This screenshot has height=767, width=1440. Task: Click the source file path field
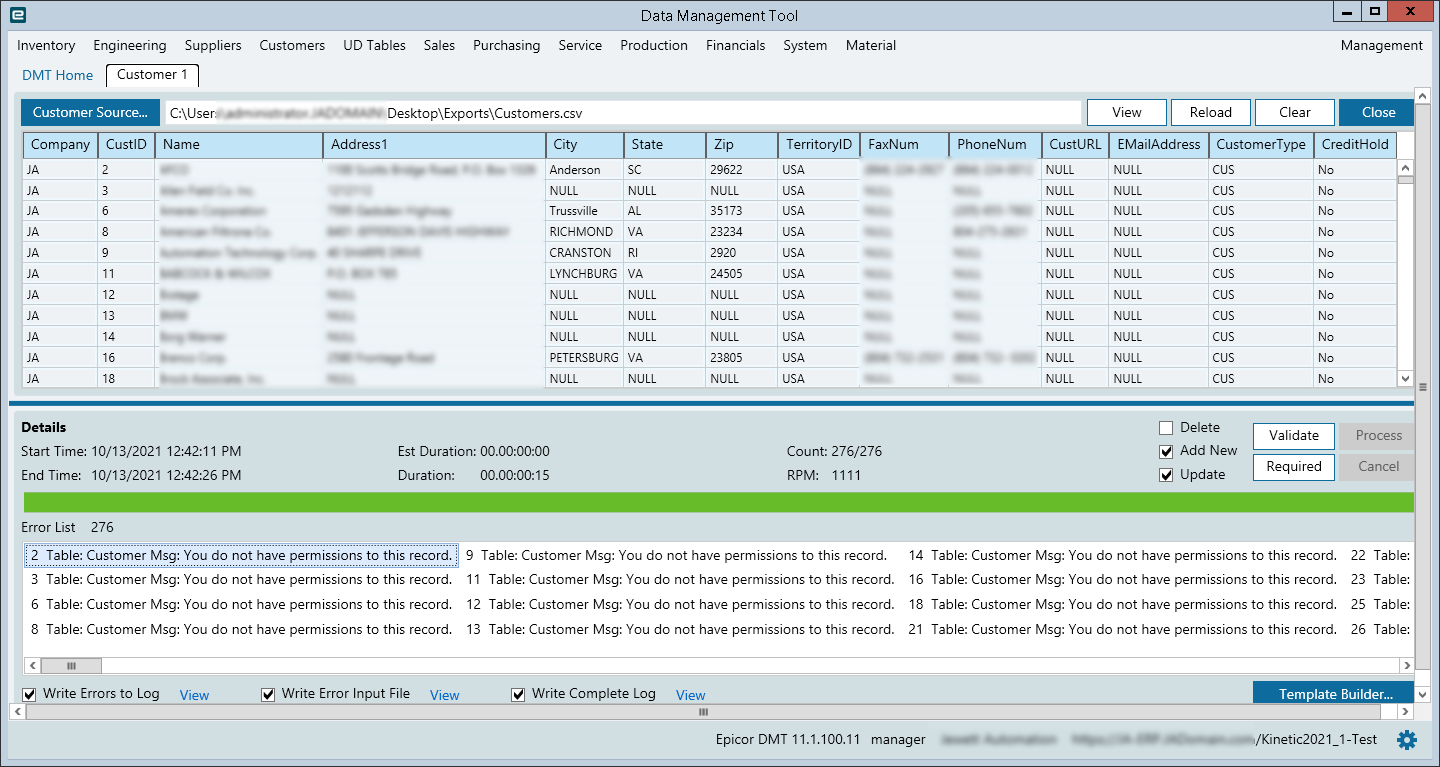pyautogui.click(x=622, y=112)
